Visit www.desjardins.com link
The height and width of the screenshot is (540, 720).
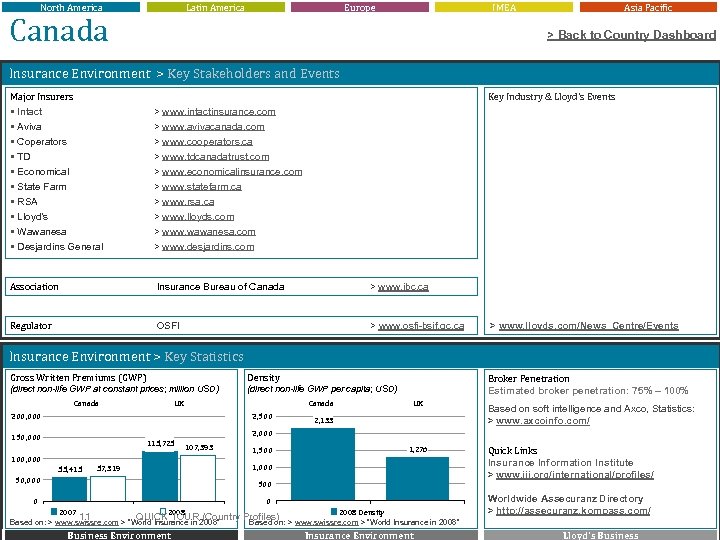(x=208, y=247)
